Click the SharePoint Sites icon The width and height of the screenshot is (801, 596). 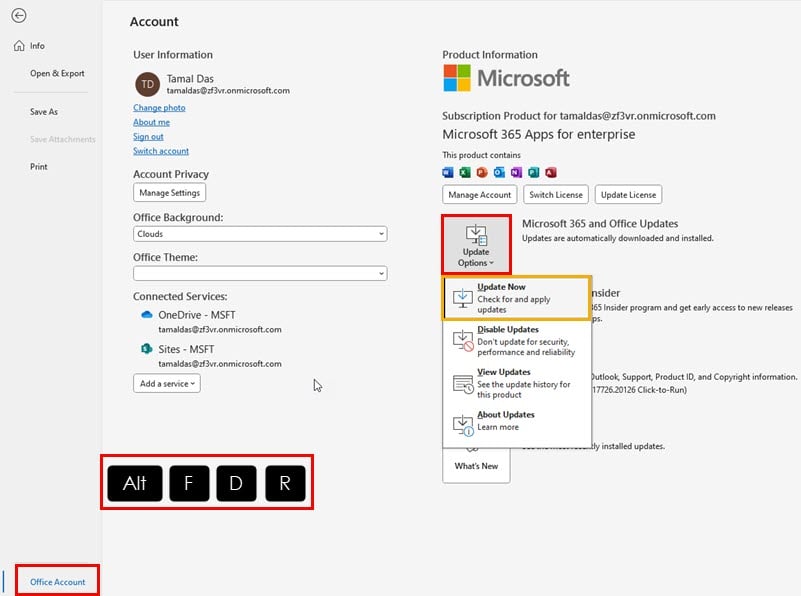tap(147, 349)
